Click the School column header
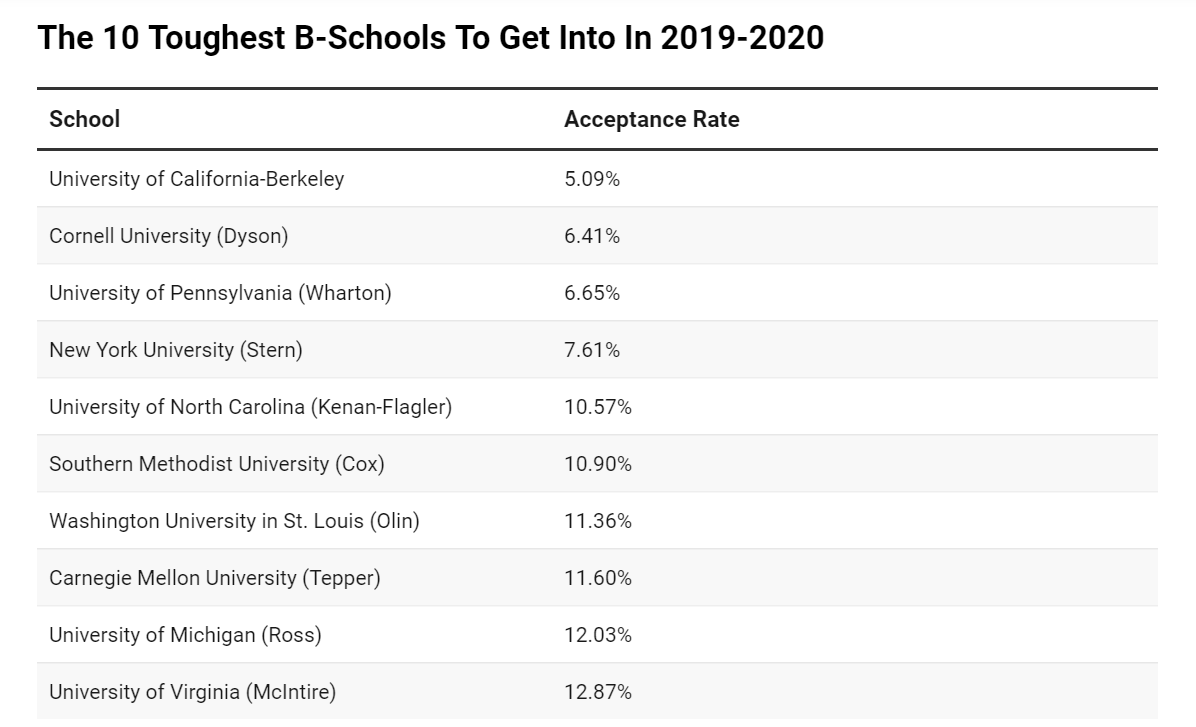Screen dimensions: 1196x727 tap(85, 119)
